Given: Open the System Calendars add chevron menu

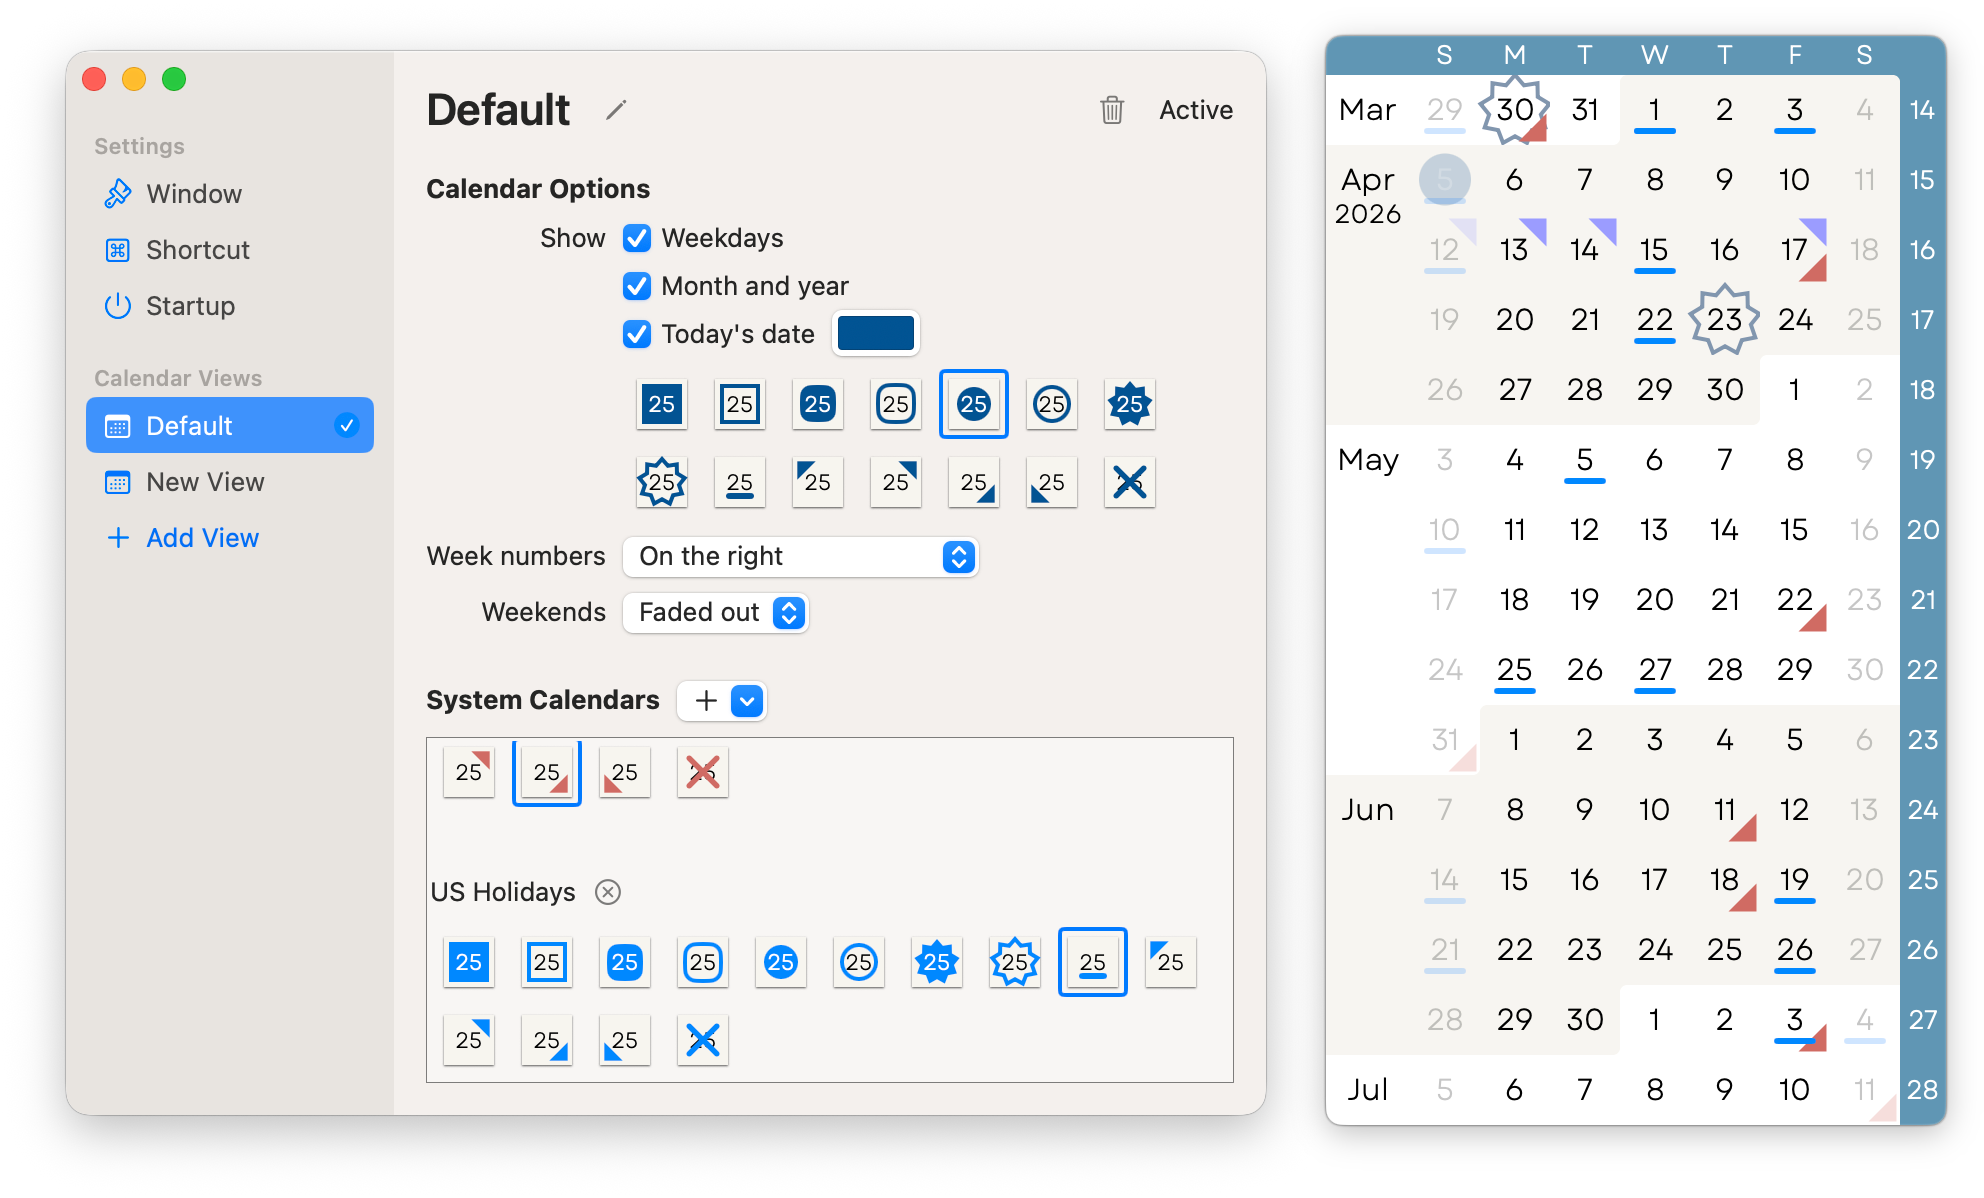Looking at the screenshot, I should (x=745, y=700).
